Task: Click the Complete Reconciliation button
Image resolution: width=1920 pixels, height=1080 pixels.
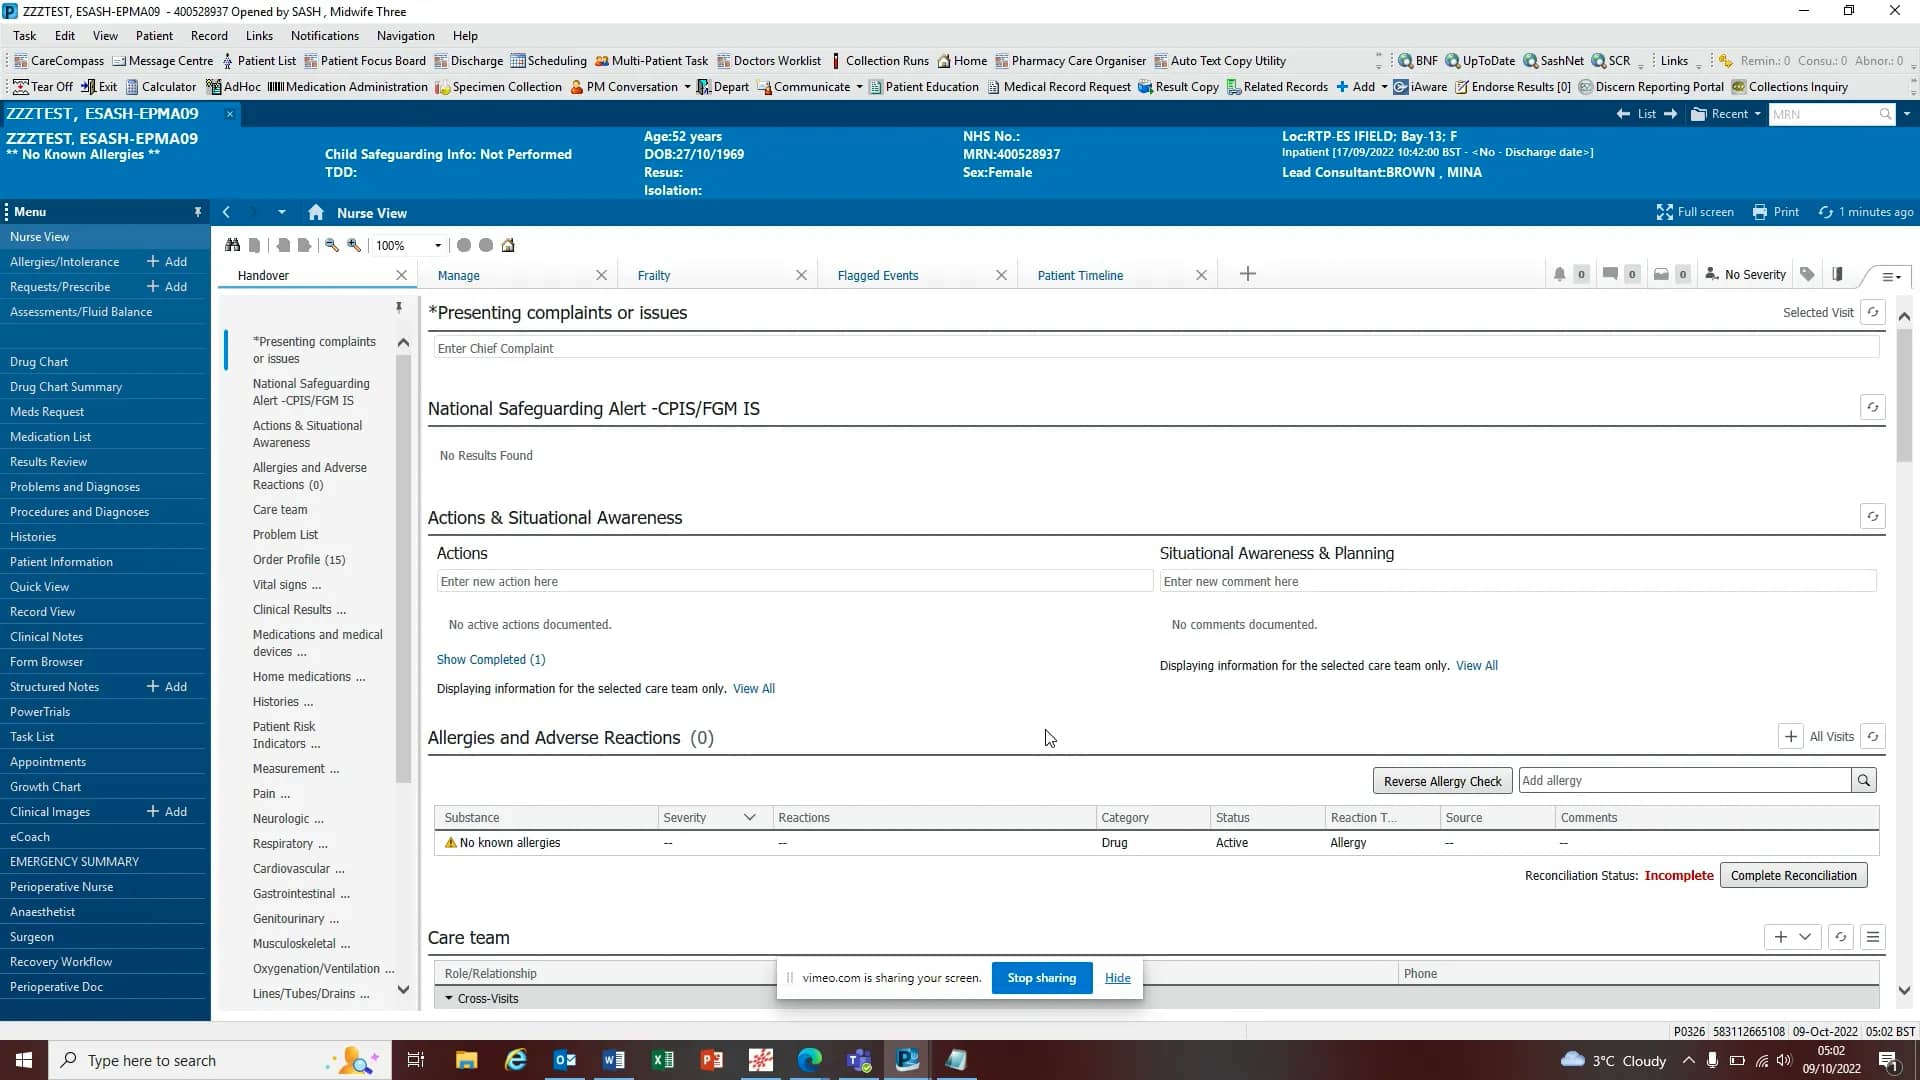Action: (1793, 875)
